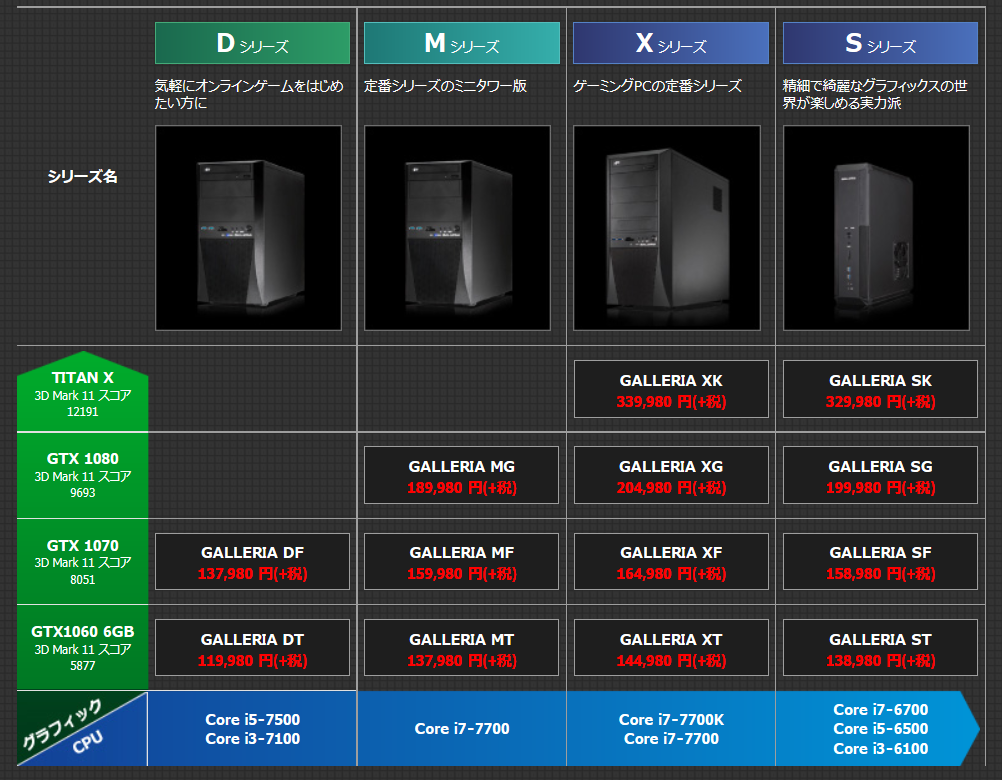Click the GTX1060 6GB row label

[82, 648]
